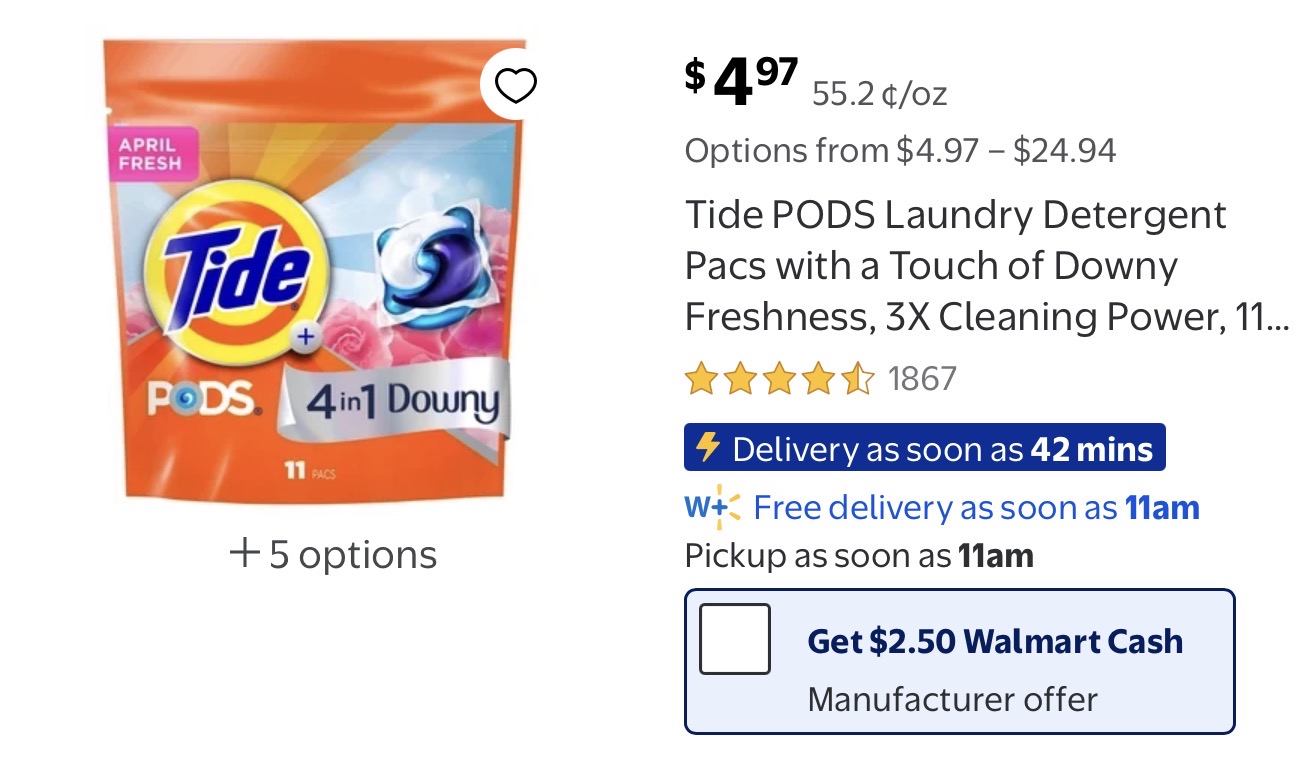Click Get $2.50 Walmart Cash text
The width and height of the screenshot is (1311, 767).
995,641
